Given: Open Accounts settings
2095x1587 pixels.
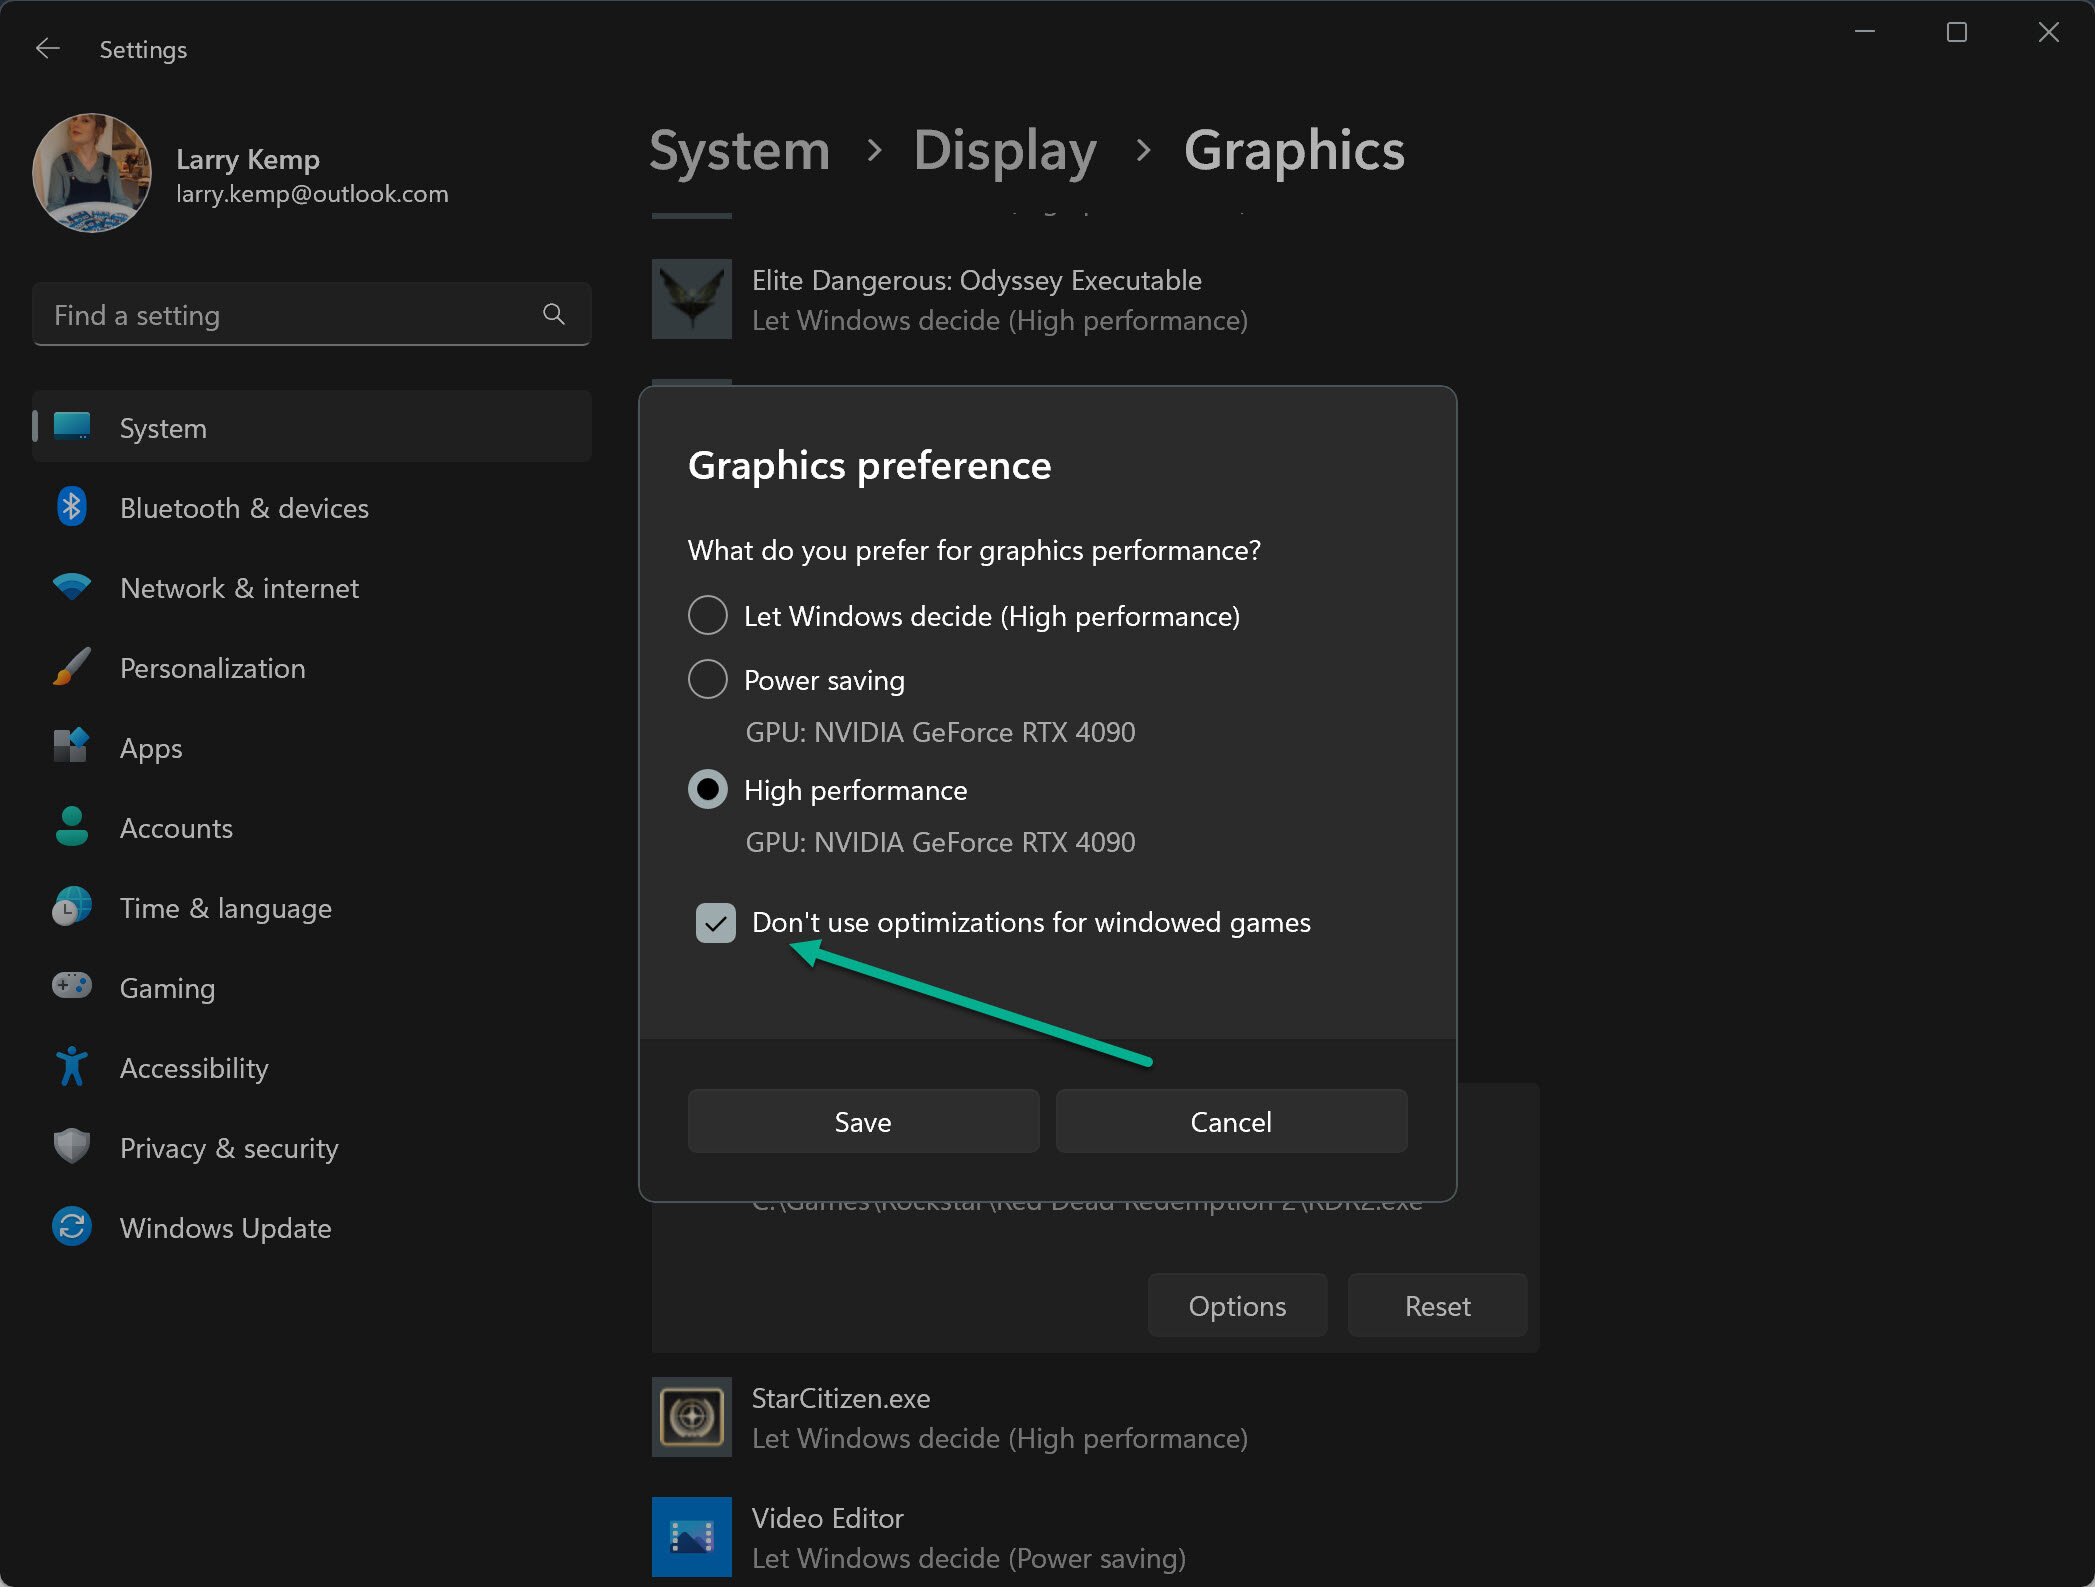Looking at the screenshot, I should 311,828.
